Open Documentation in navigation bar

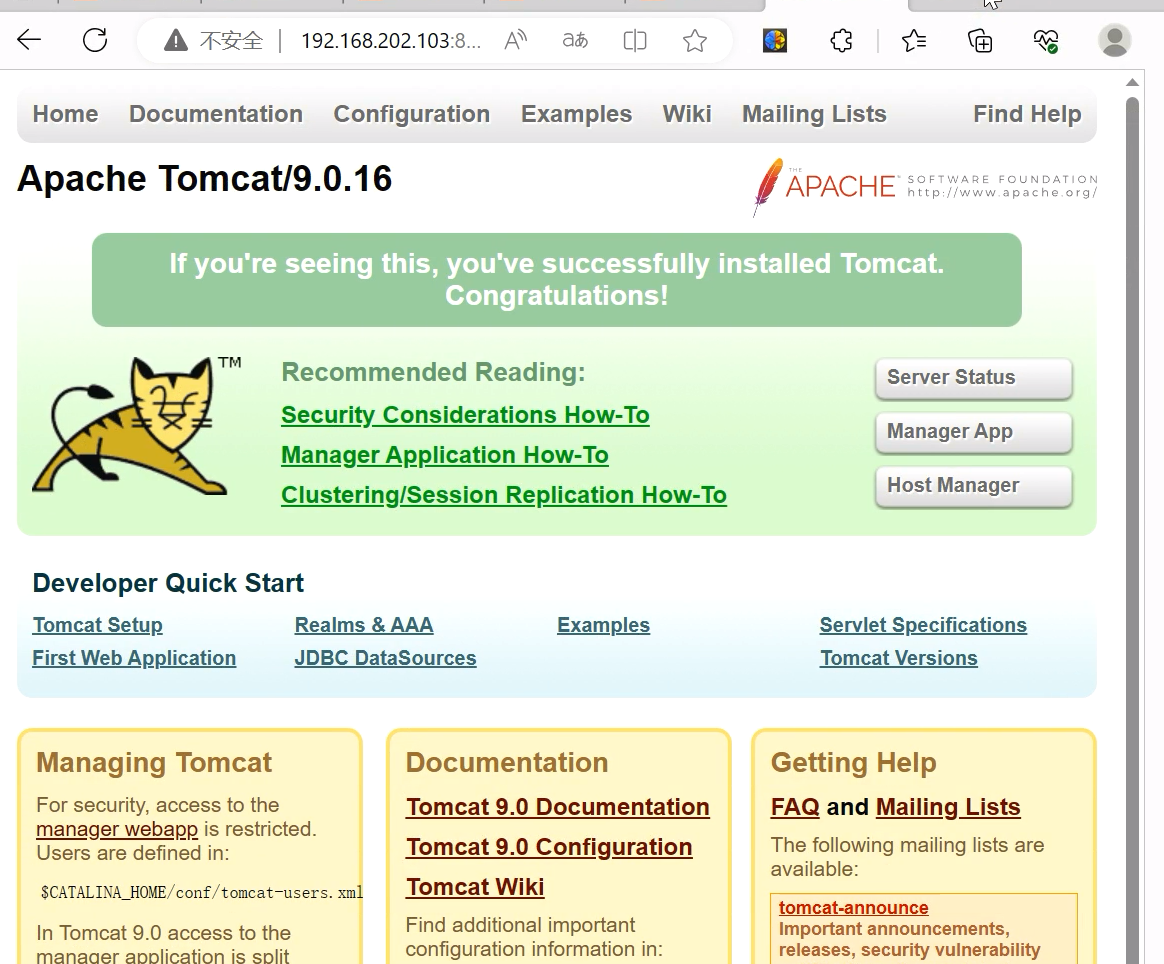(216, 114)
